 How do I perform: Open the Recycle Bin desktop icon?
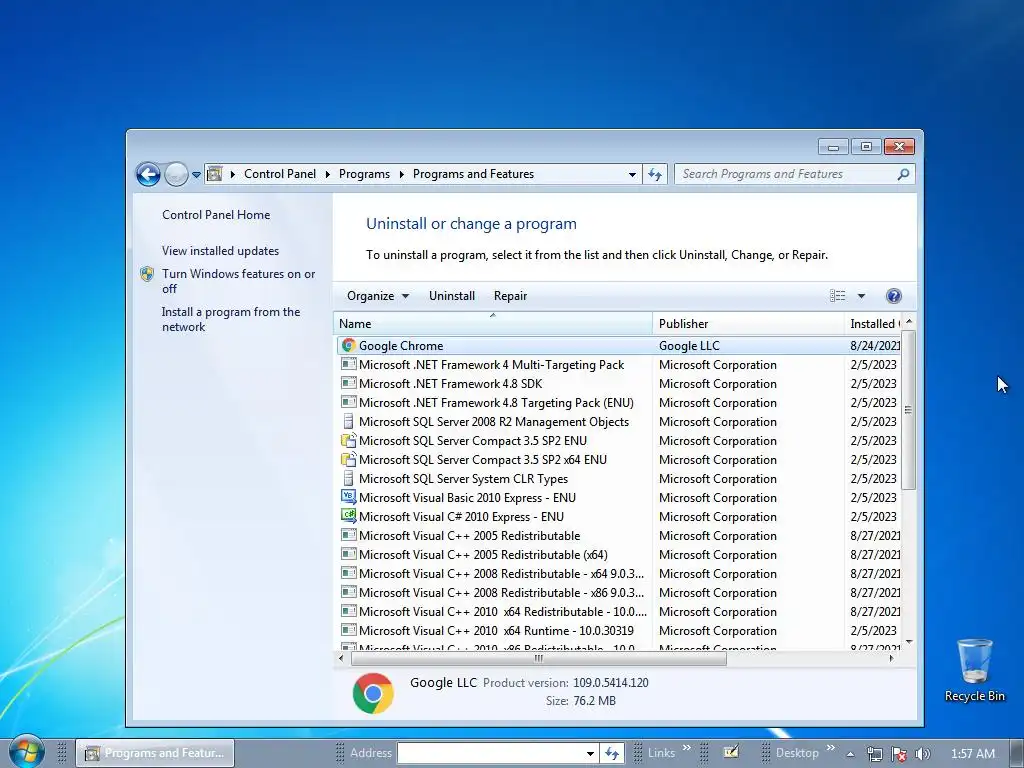pyautogui.click(x=974, y=670)
